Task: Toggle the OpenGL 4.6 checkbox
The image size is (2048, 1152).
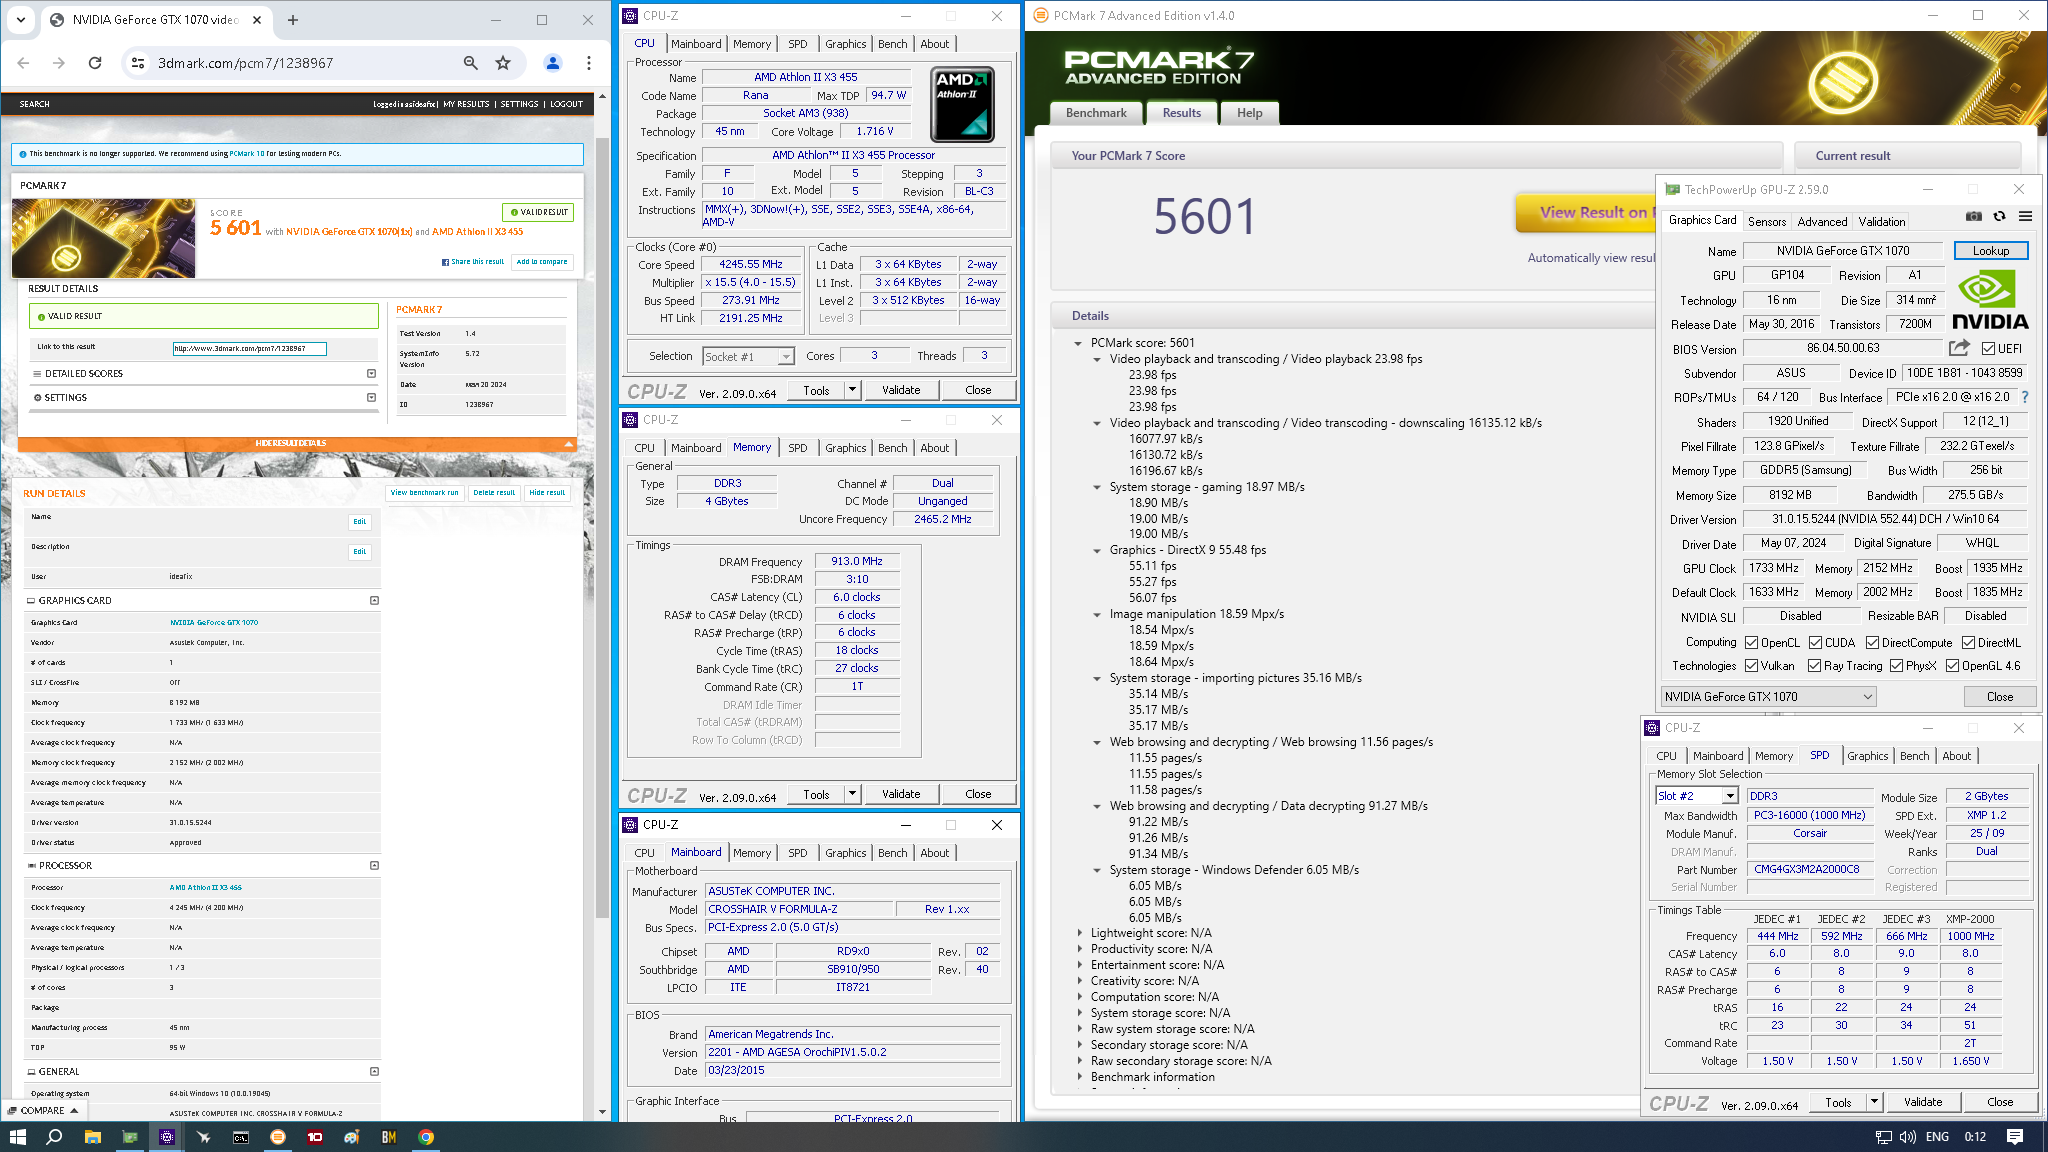Action: 1952,666
